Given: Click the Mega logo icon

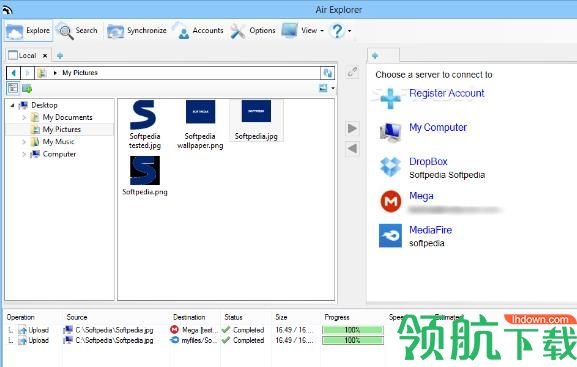Looking at the screenshot, I should pyautogui.click(x=390, y=201).
